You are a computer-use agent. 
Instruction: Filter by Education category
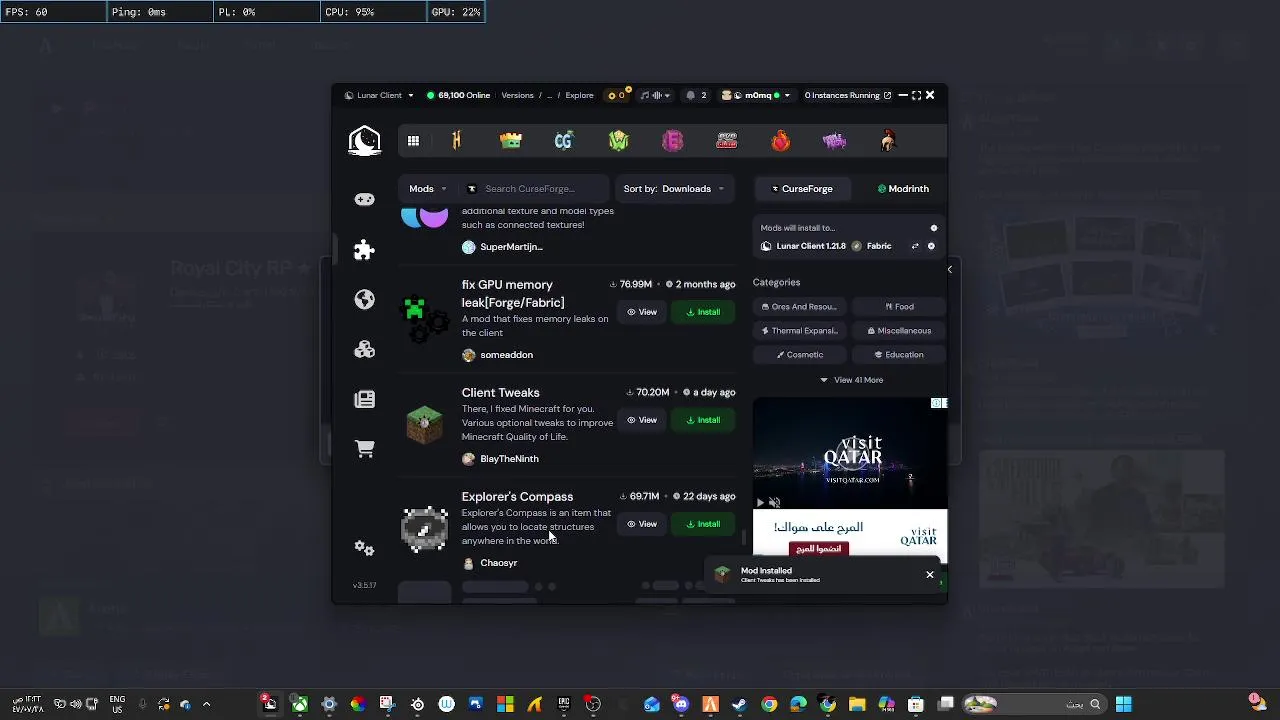point(899,355)
